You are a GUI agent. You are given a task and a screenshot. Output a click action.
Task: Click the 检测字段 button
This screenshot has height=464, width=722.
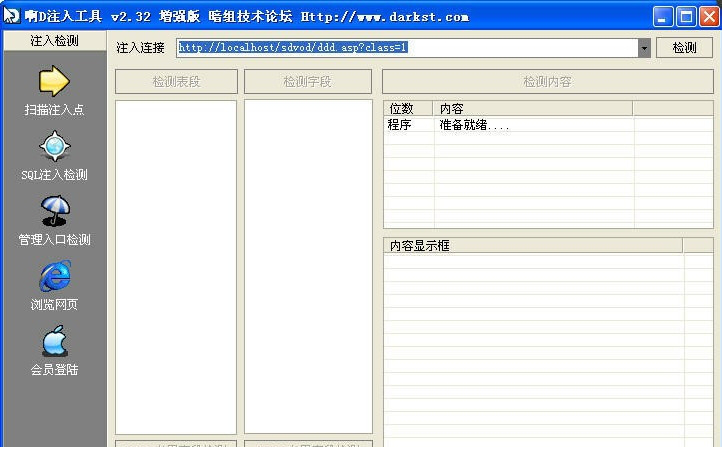pos(308,82)
